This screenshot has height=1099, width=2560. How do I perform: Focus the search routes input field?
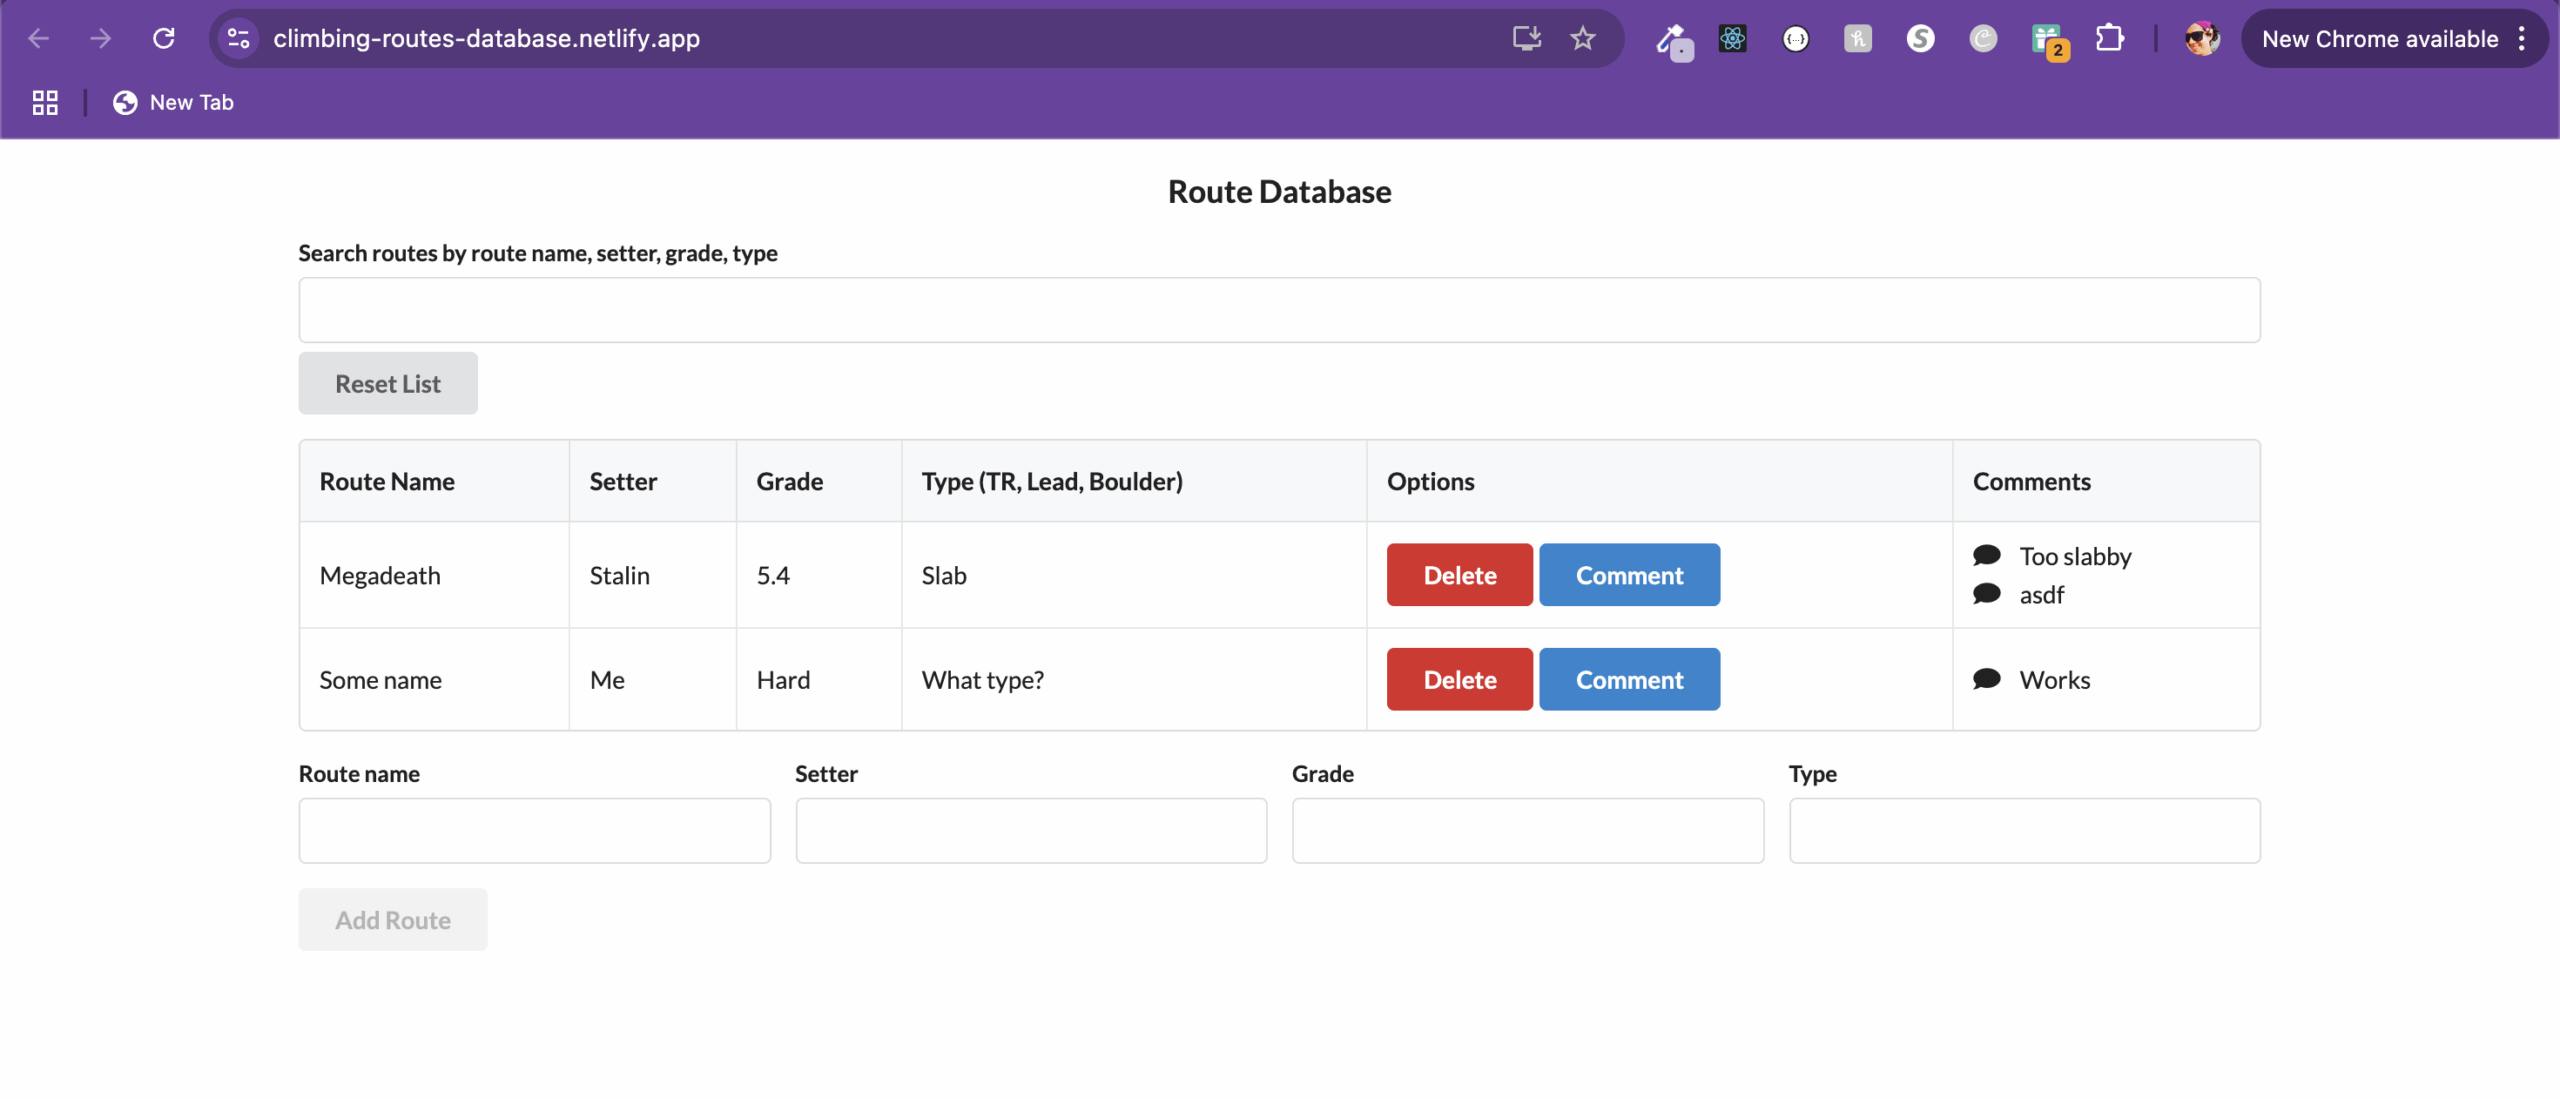pos(1278,310)
